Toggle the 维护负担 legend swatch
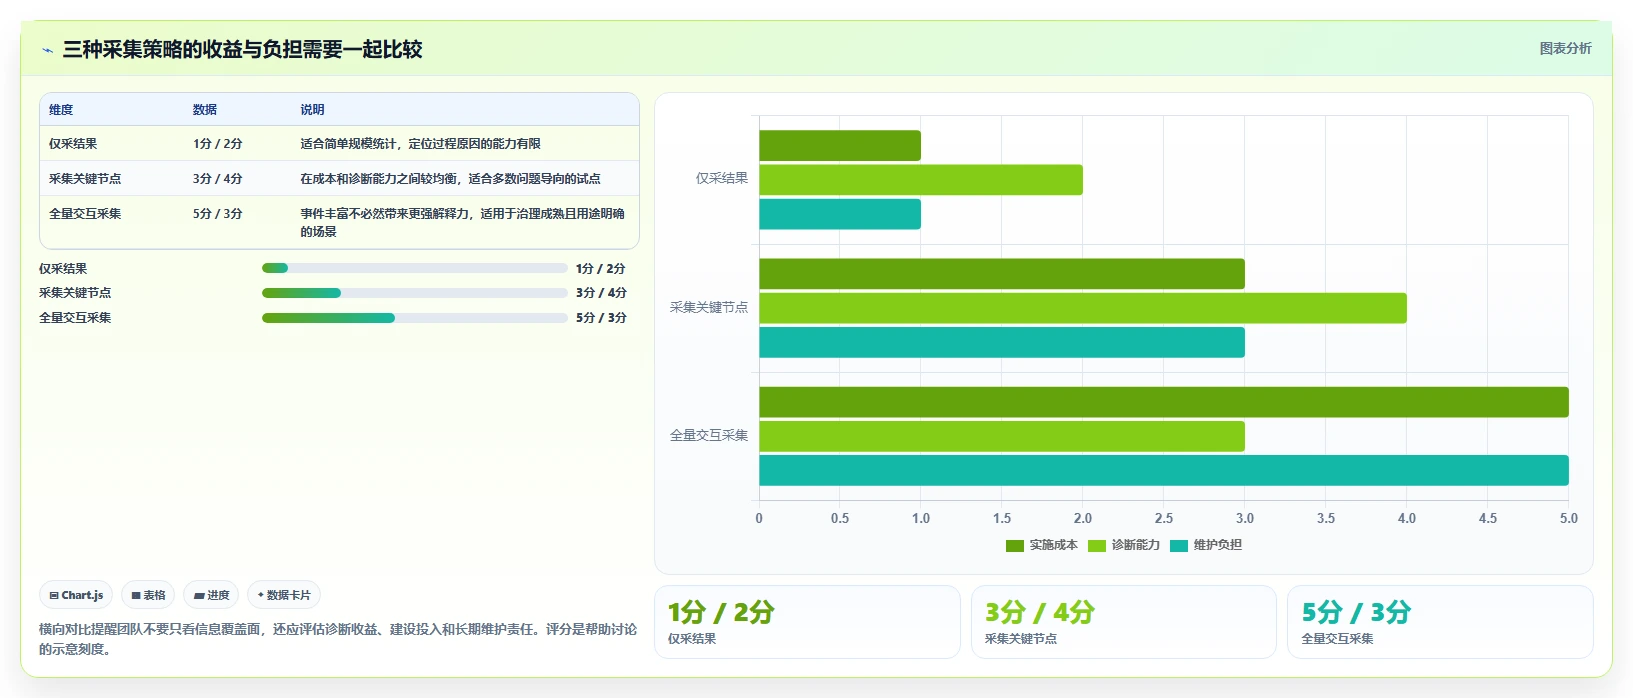Viewport: 1633px width, 698px height. point(1179,546)
